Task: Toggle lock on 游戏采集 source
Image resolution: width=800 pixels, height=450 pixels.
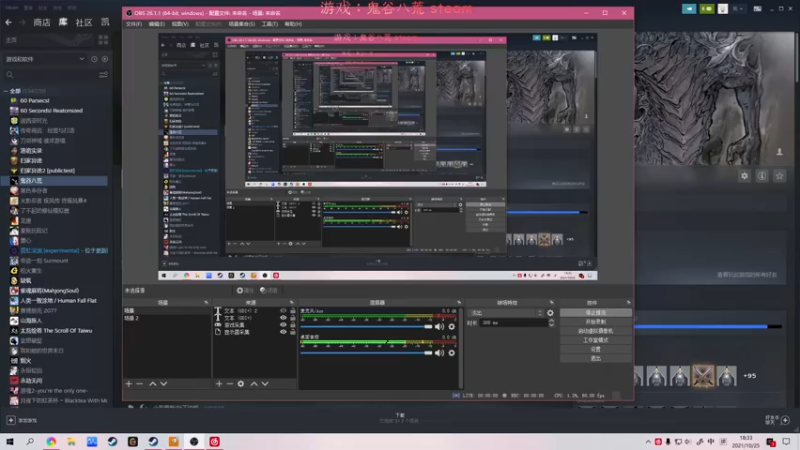Action: point(293,325)
